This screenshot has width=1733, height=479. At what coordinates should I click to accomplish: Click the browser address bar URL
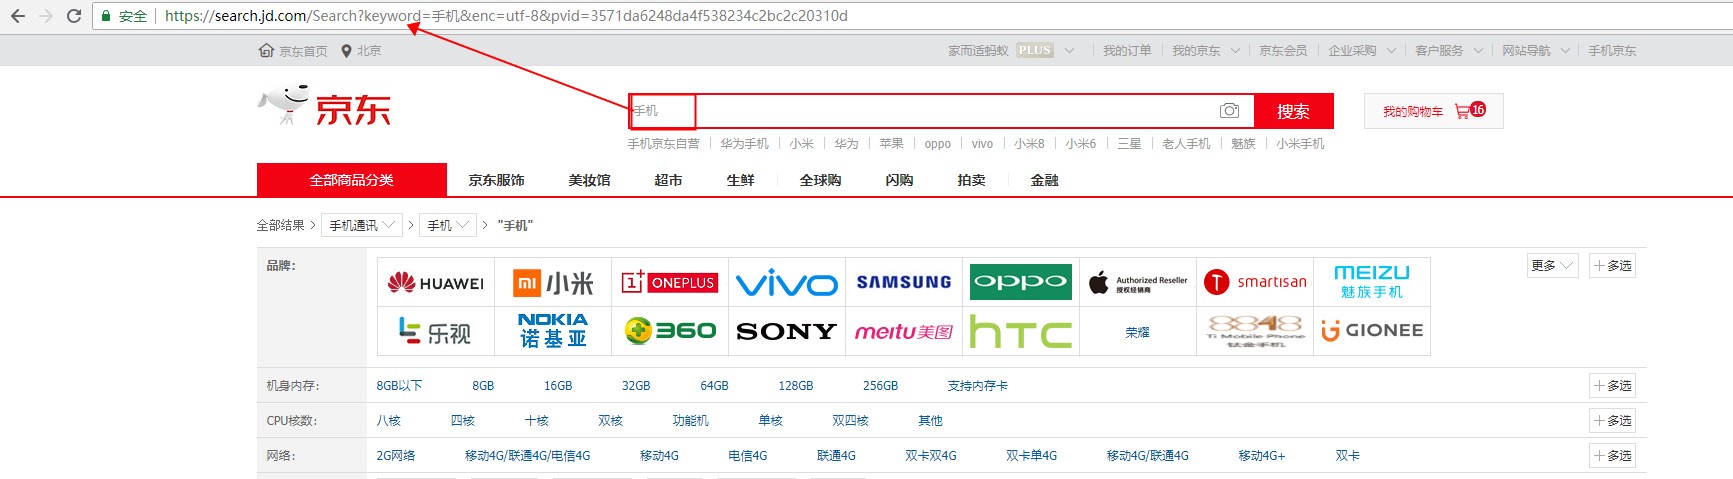506,16
